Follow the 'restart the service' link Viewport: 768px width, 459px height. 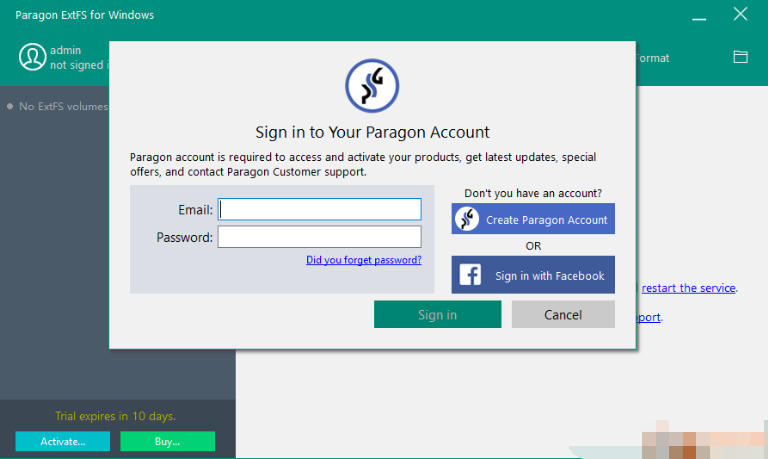688,288
